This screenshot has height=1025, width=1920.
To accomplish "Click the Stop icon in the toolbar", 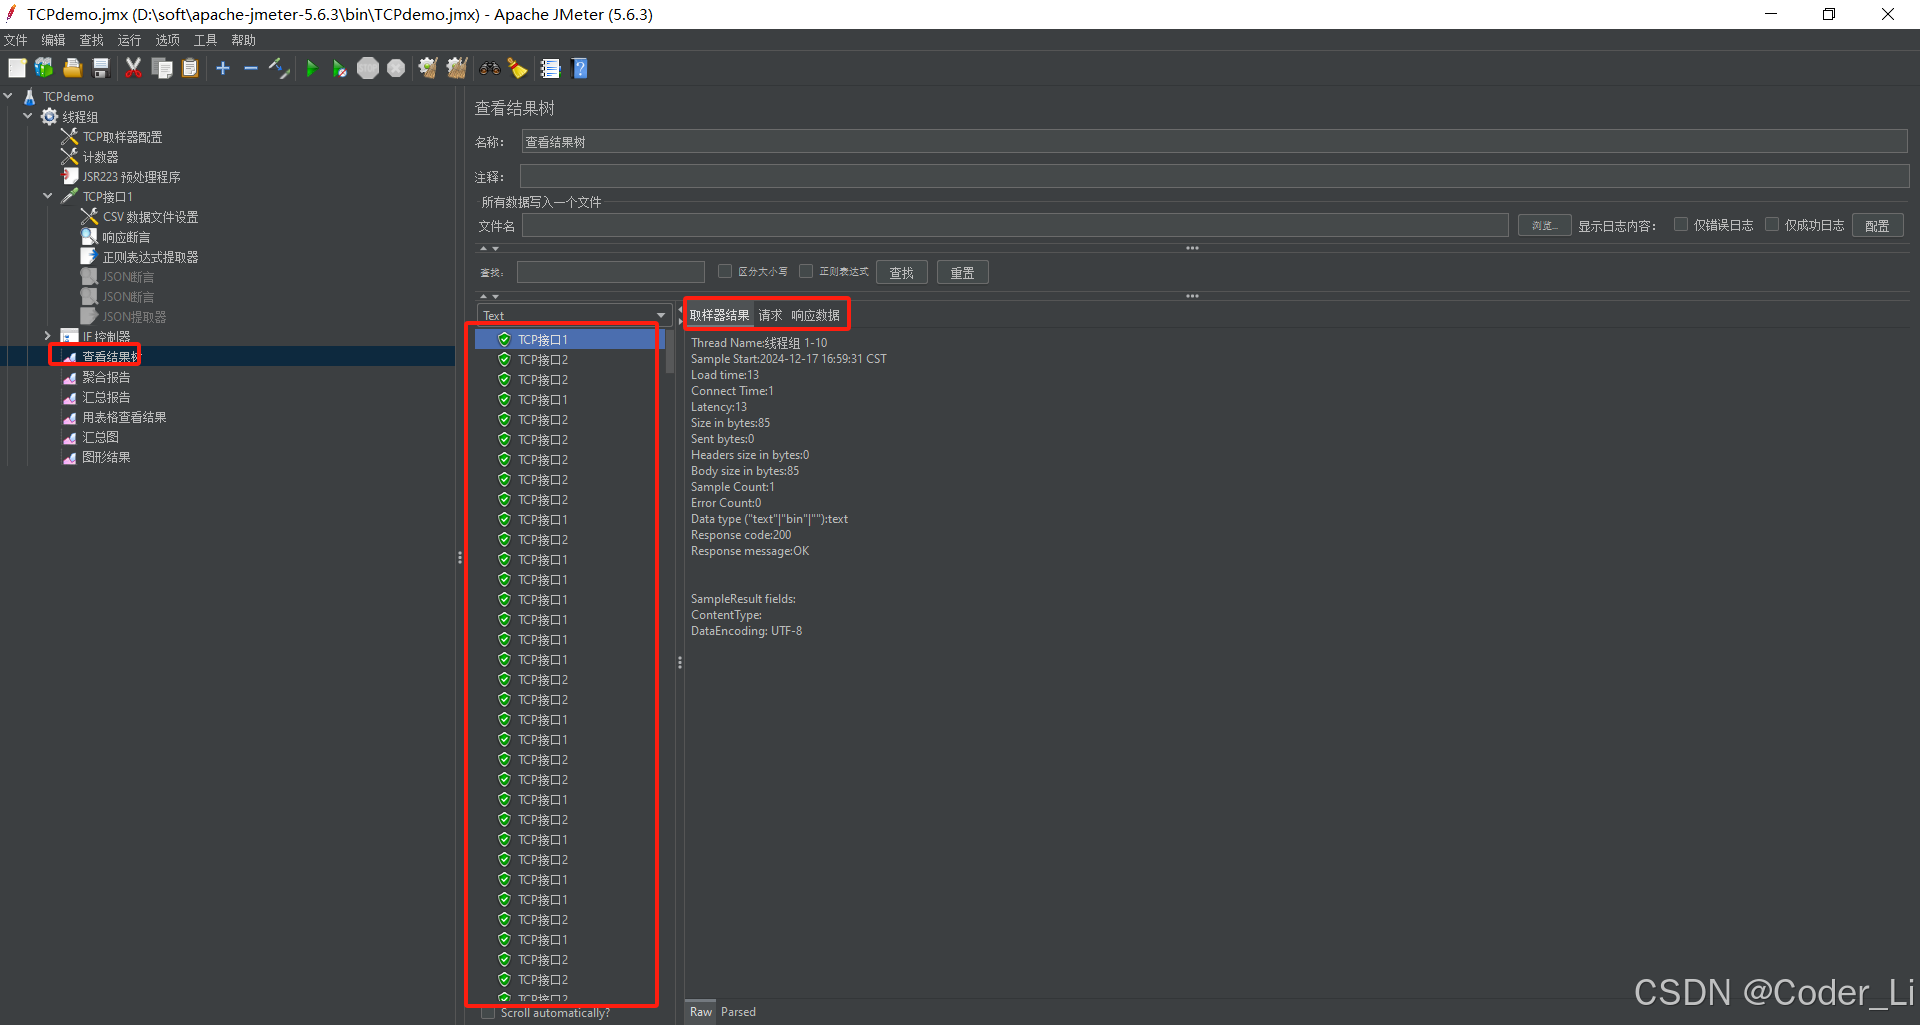I will [x=368, y=68].
